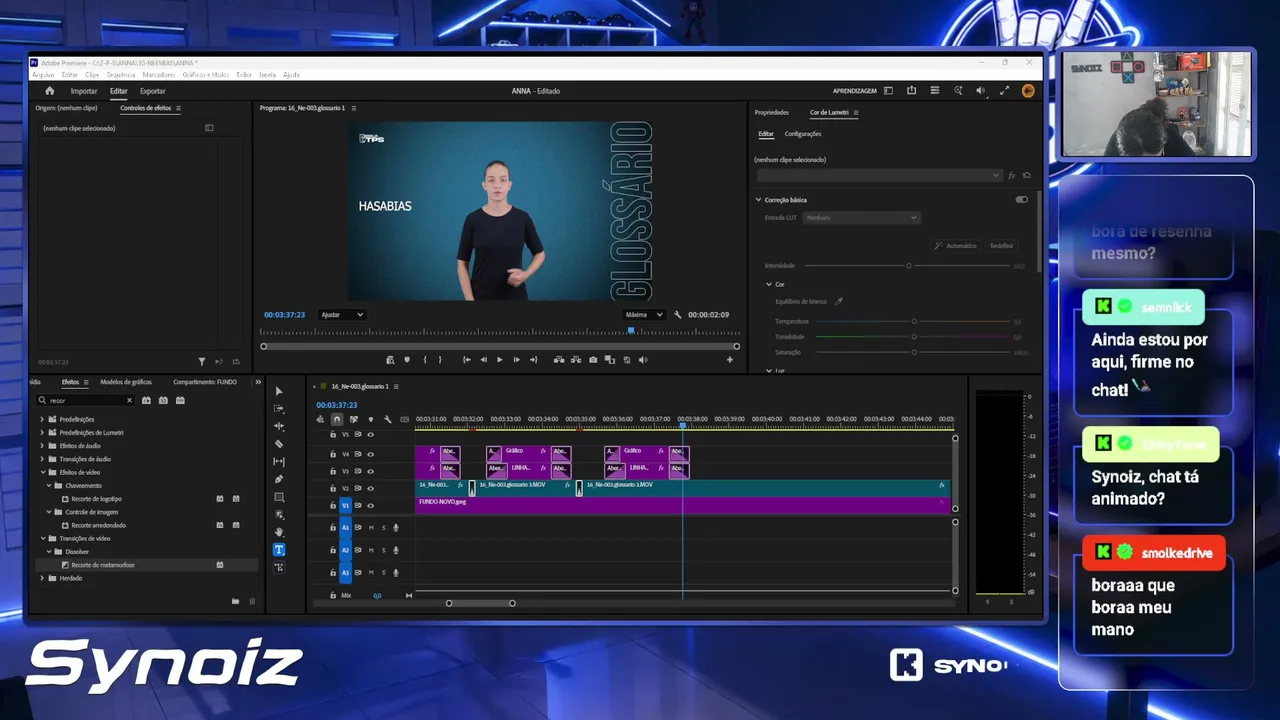Open the Entrada LUT dropdown
The width and height of the screenshot is (1280, 720).
[x=861, y=217]
